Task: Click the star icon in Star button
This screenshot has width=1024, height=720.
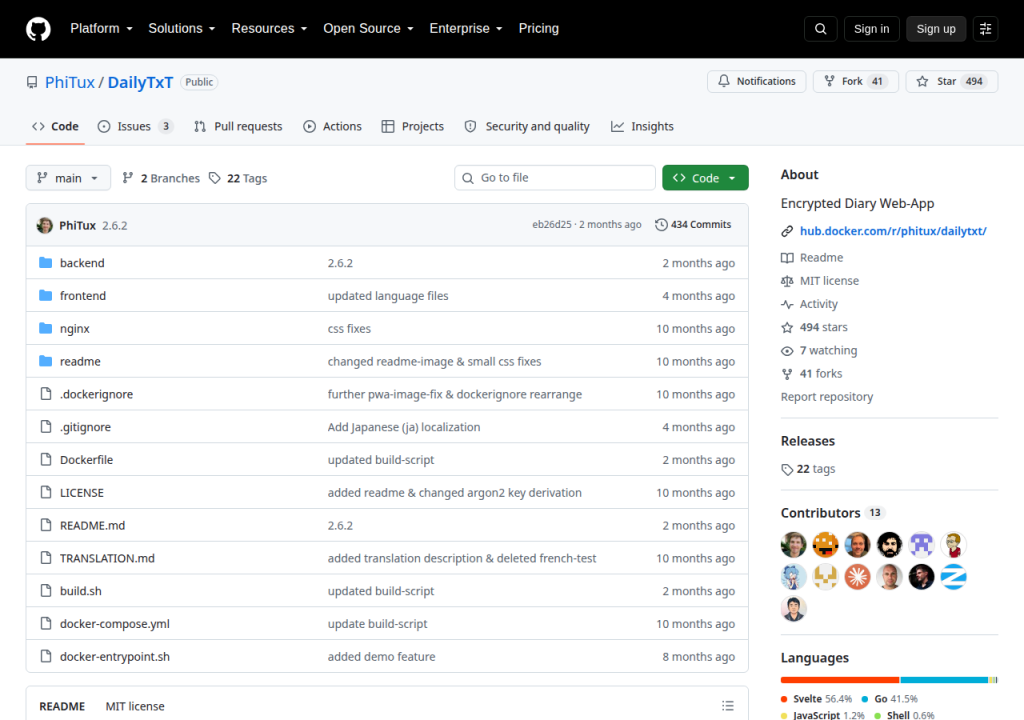Action: [x=922, y=81]
